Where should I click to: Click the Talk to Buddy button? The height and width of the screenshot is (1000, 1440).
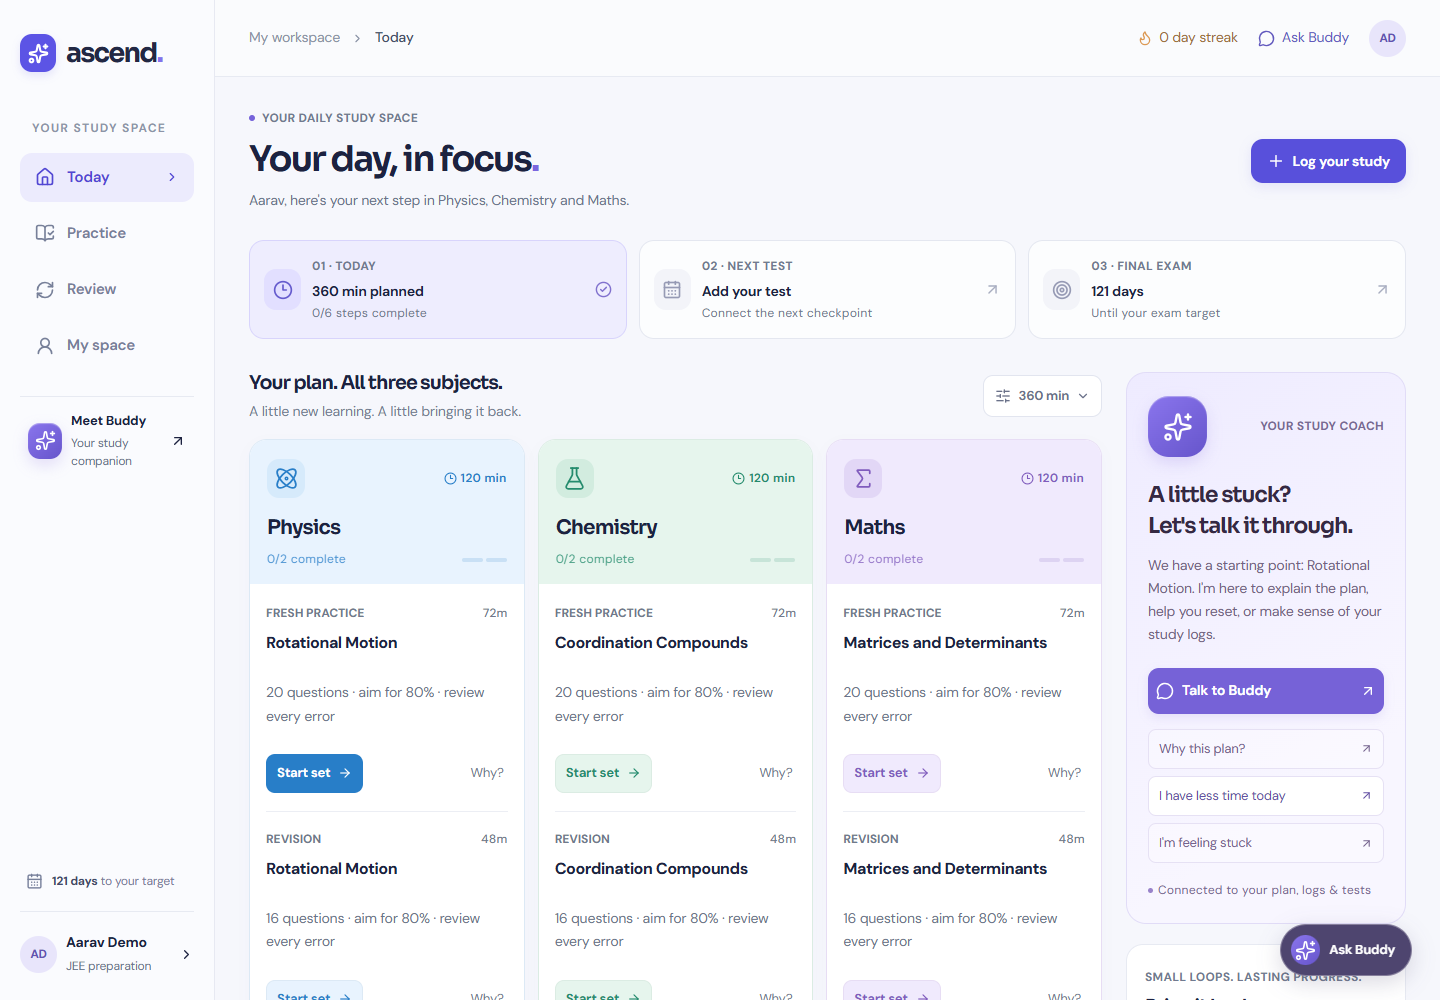(1265, 691)
